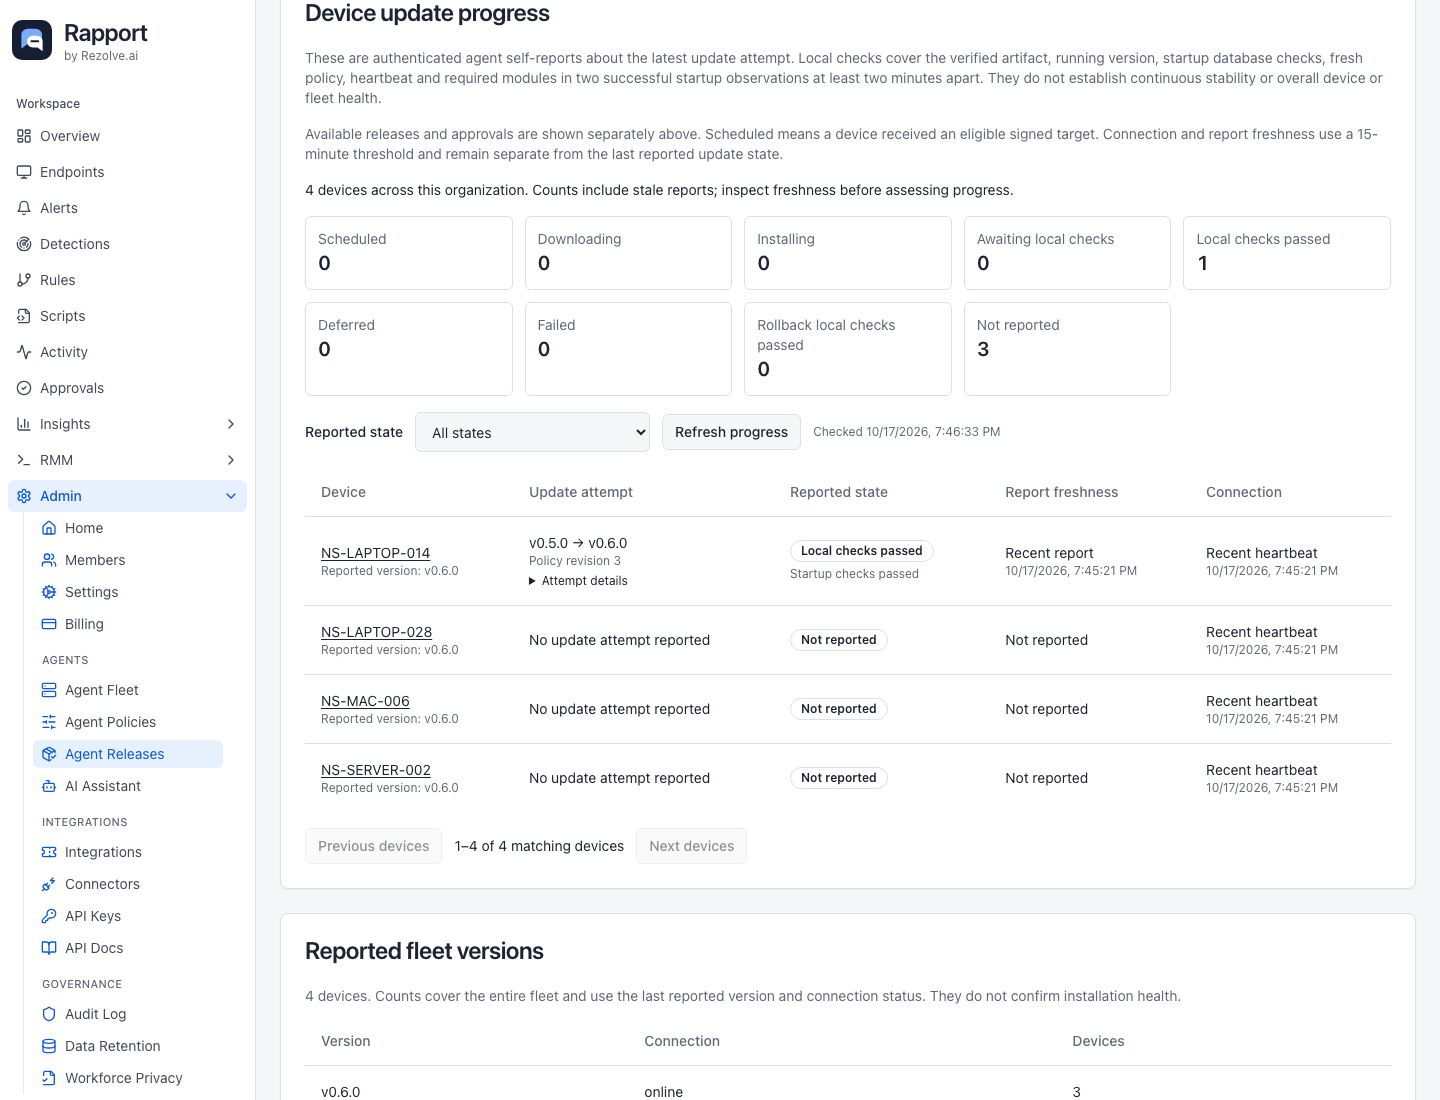Image resolution: width=1440 pixels, height=1100 pixels.
Task: Click the Members people icon
Action: (x=49, y=560)
